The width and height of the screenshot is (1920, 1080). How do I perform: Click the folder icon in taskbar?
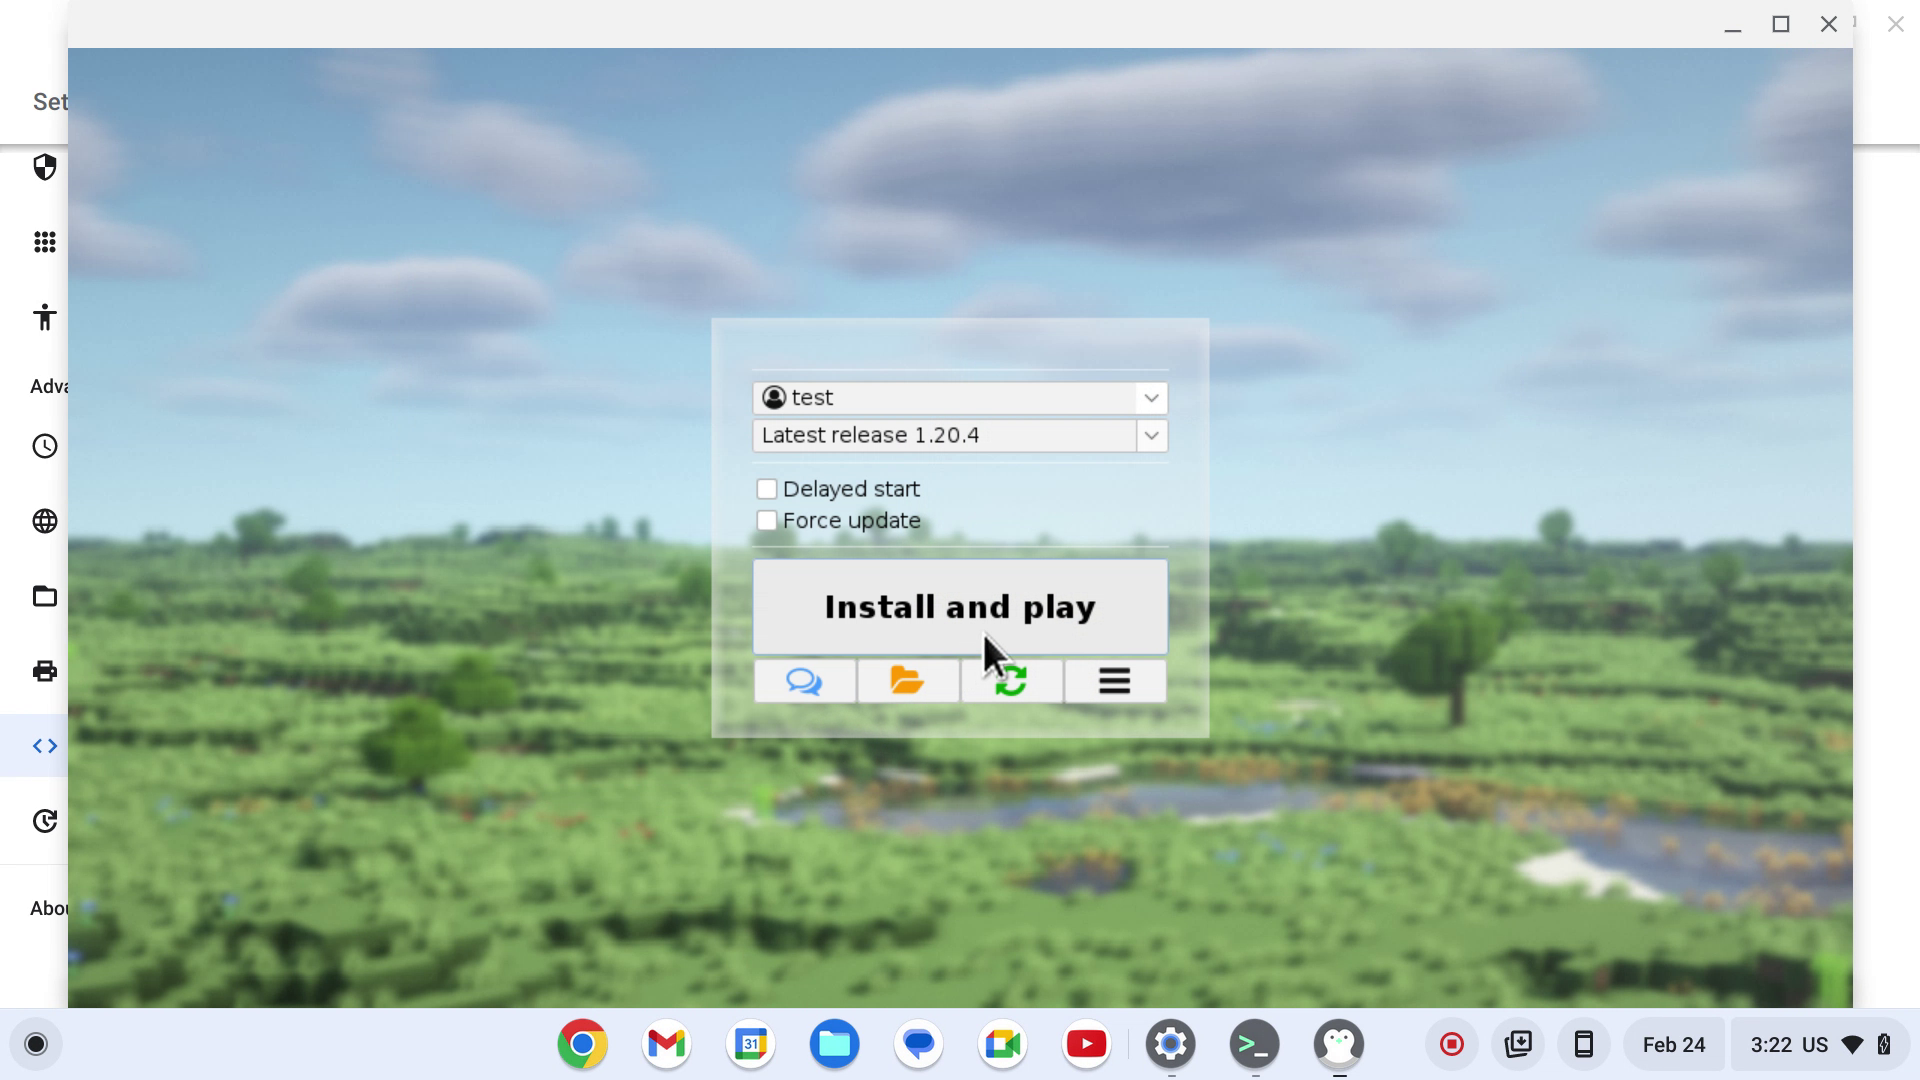(x=833, y=1043)
